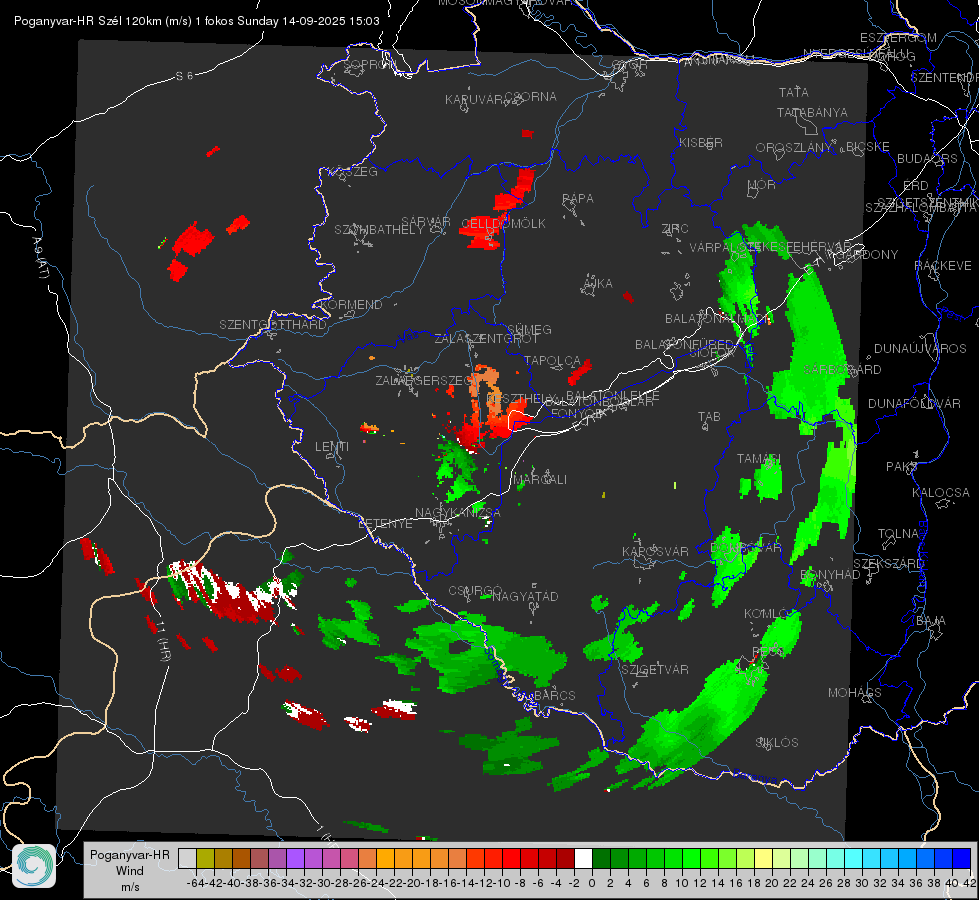Click the 'DUNAUJVAROS' city label

(920, 349)
